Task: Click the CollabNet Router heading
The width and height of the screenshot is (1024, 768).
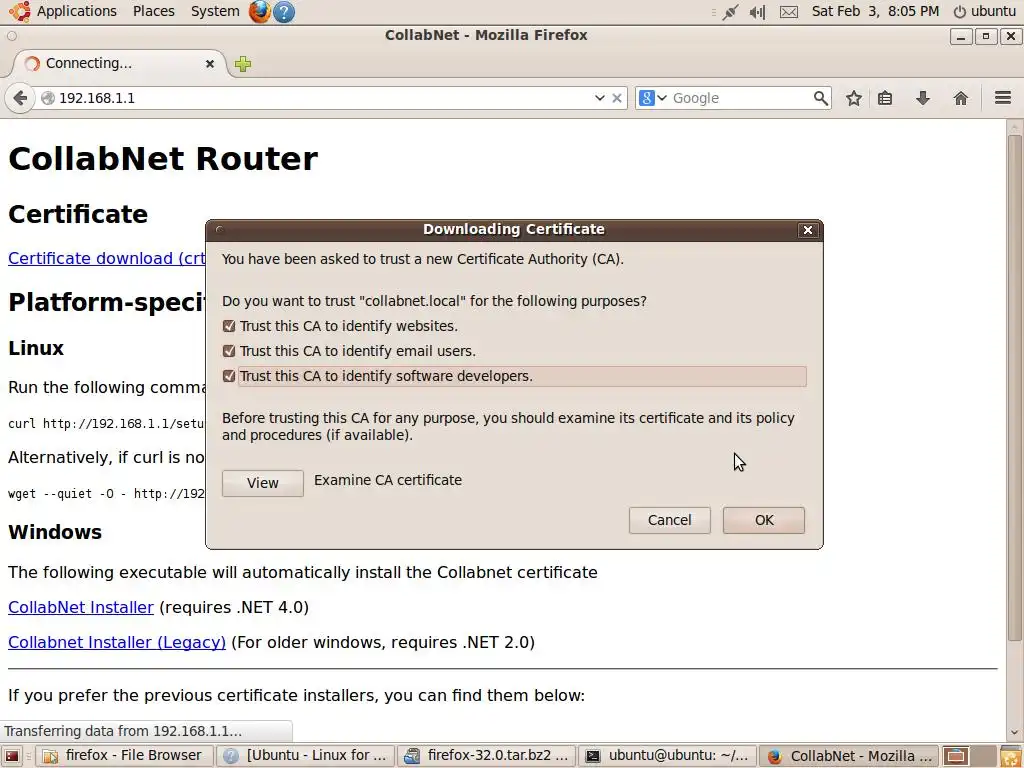Action: [163, 159]
